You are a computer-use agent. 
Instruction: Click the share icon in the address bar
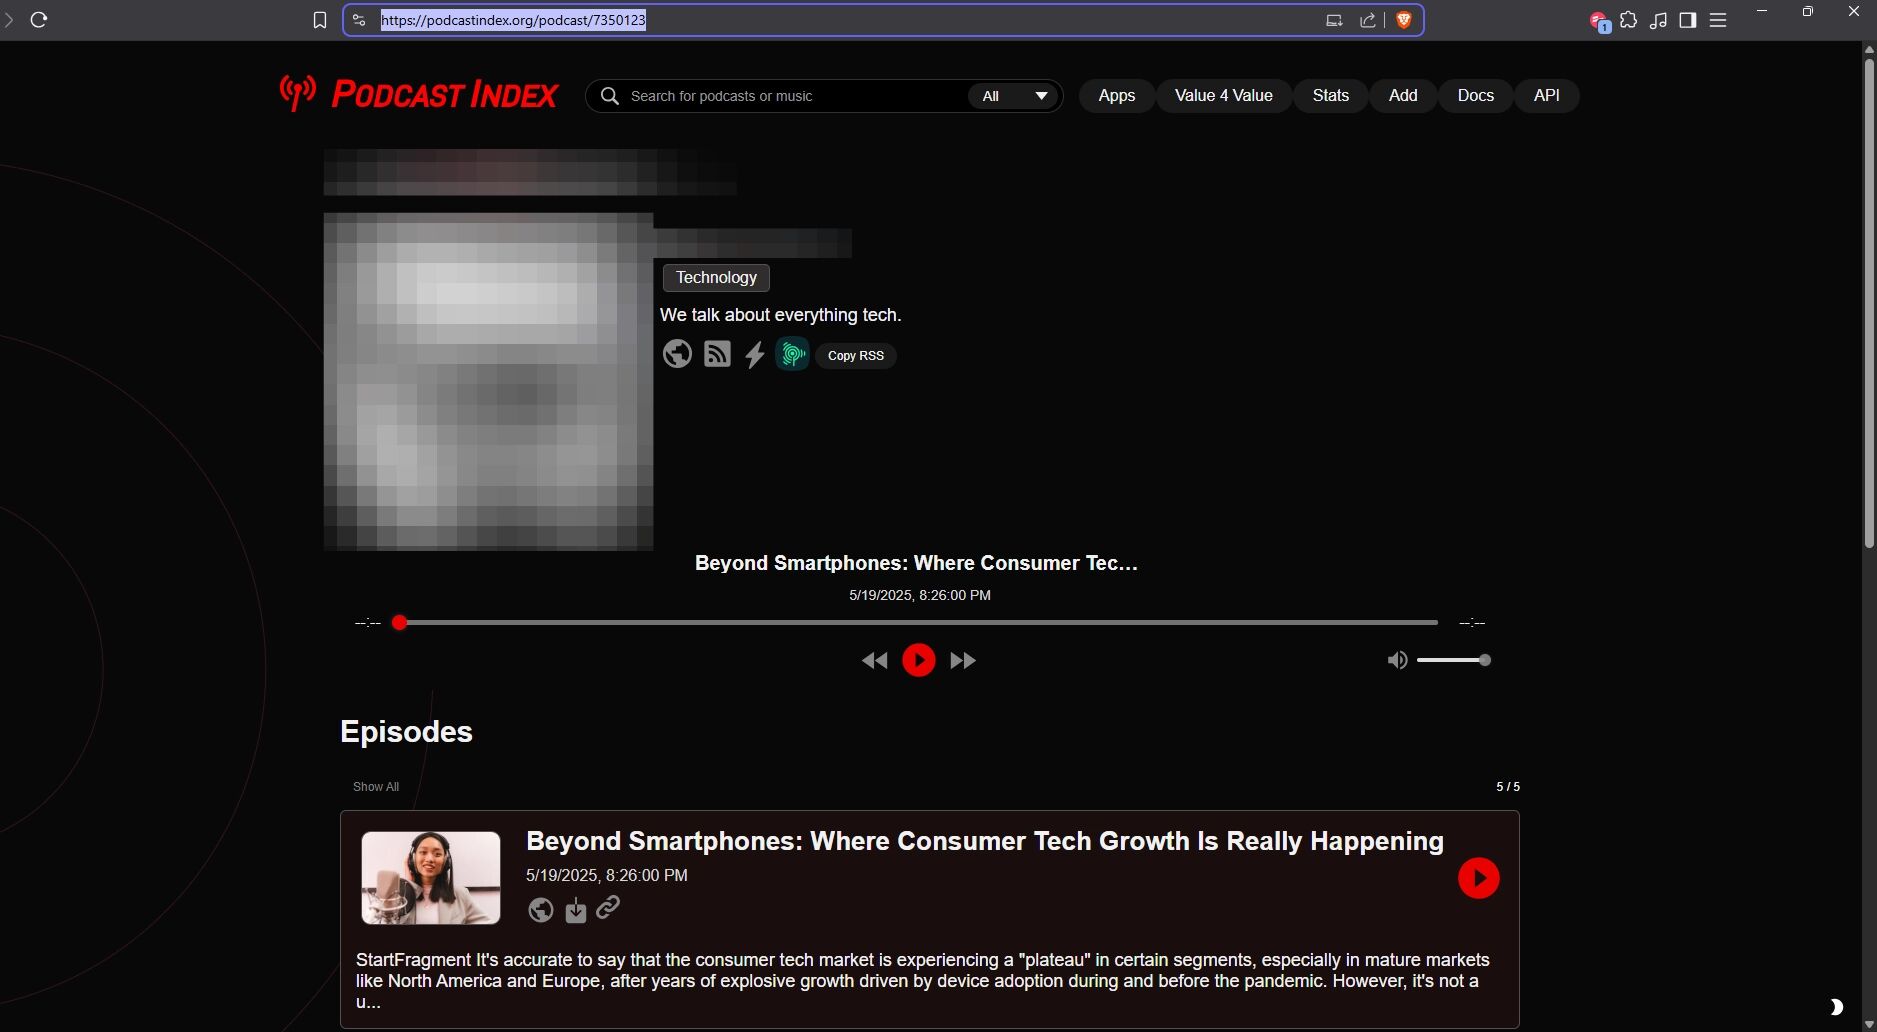[1367, 20]
